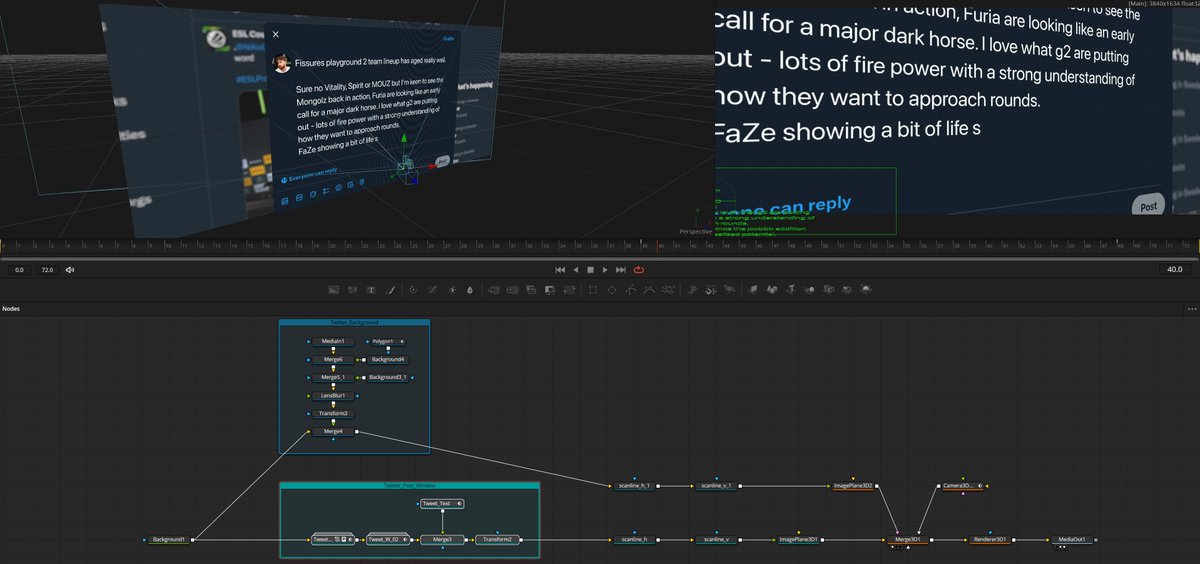Add a Brightness Contrast node from toolbar
Image resolution: width=1200 pixels, height=564 pixels.
click(451, 289)
